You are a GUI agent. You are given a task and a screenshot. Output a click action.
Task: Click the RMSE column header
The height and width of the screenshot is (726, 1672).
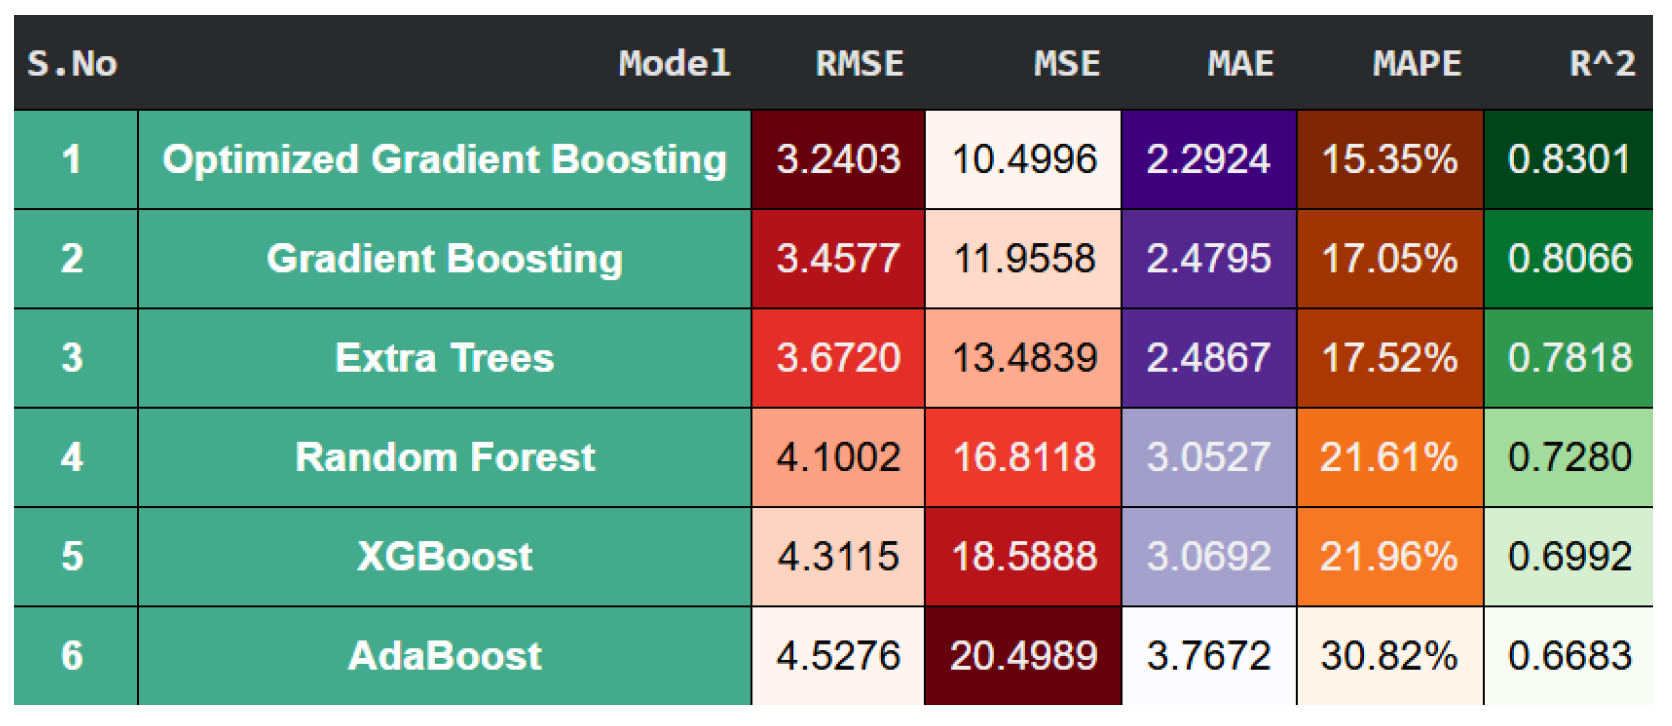pos(859,64)
